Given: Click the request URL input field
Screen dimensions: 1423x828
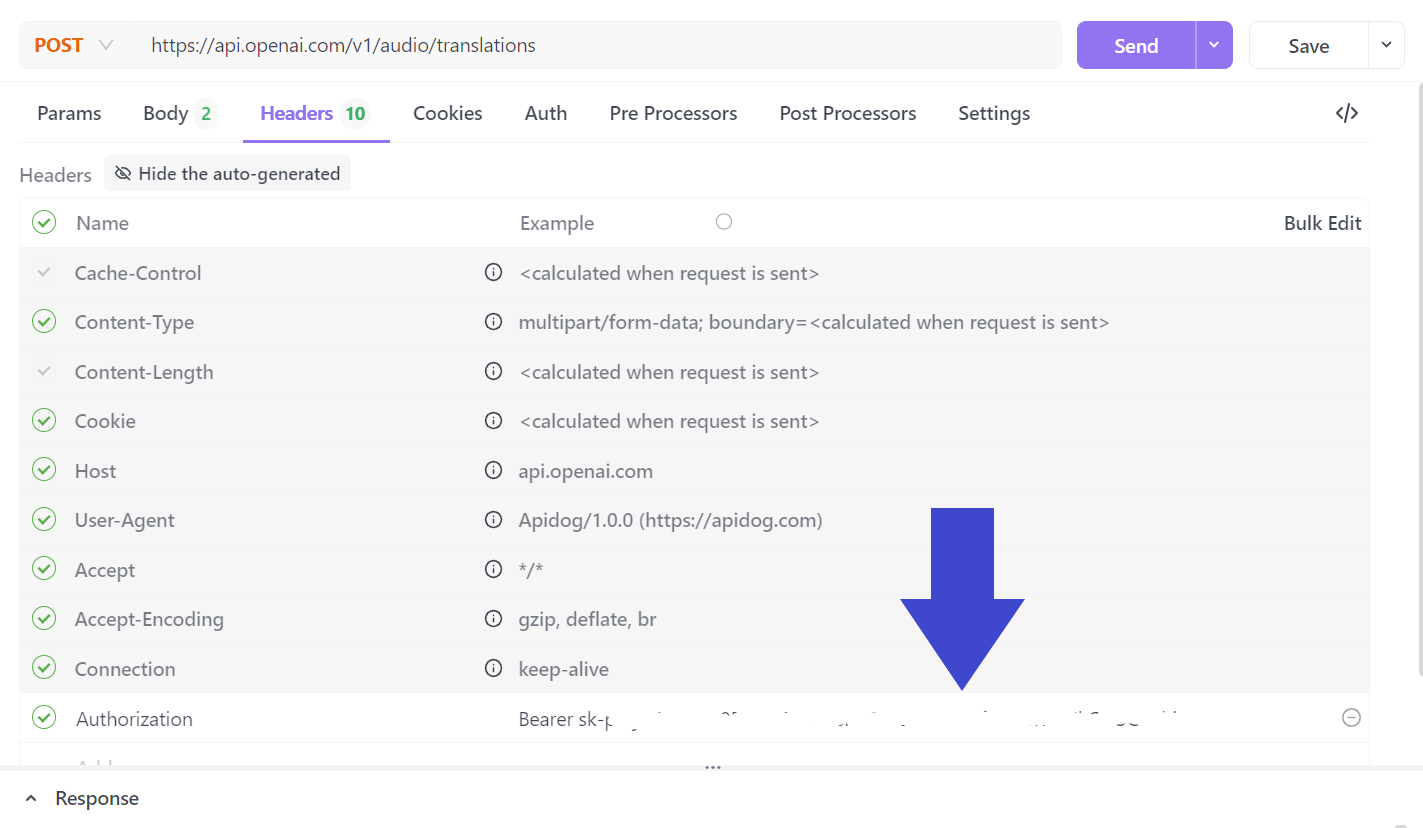Looking at the screenshot, I should [600, 45].
